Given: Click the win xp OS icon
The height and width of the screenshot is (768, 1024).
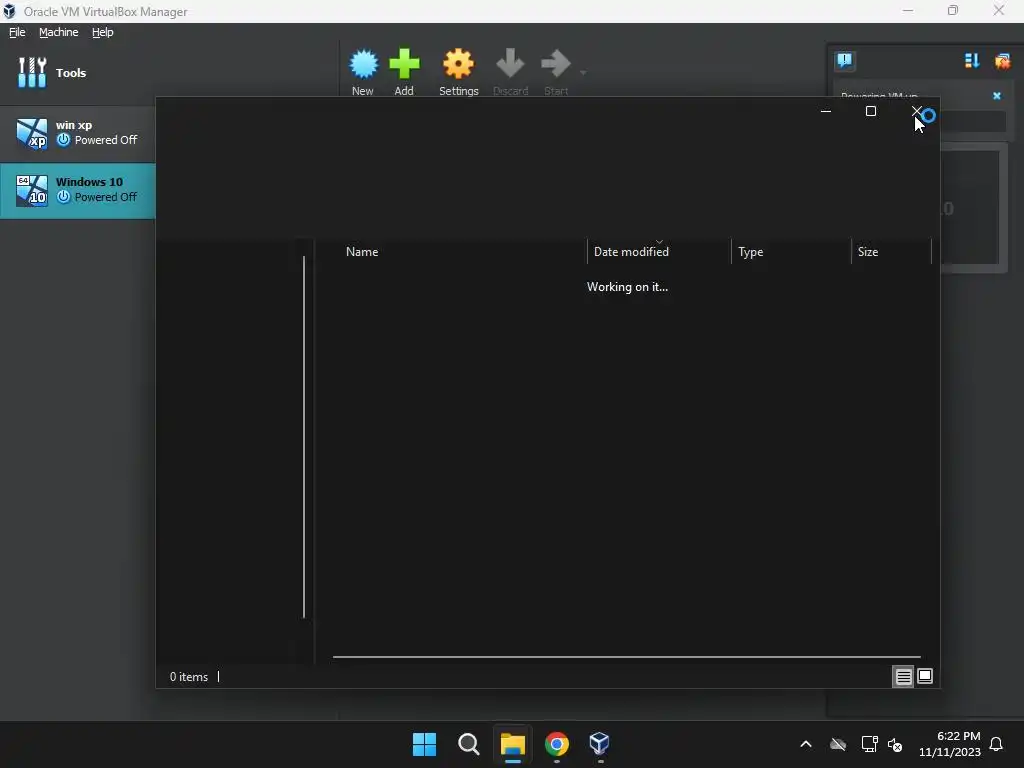Looking at the screenshot, I should pos(31,134).
